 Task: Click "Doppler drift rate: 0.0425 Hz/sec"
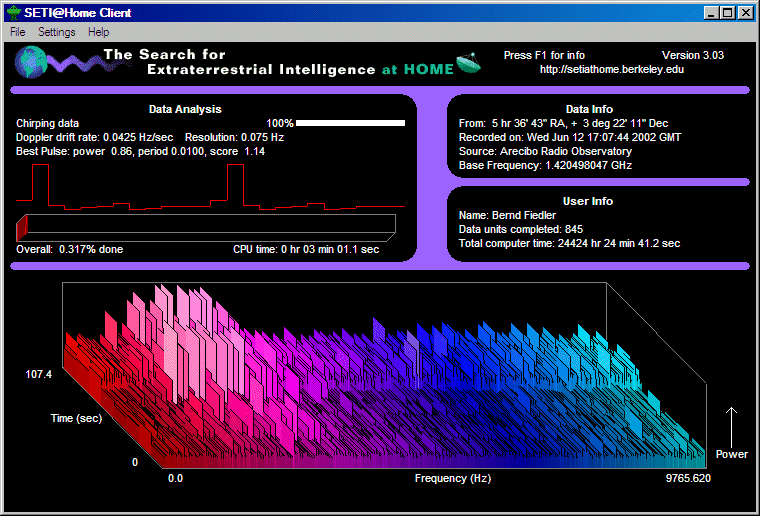click(x=95, y=138)
